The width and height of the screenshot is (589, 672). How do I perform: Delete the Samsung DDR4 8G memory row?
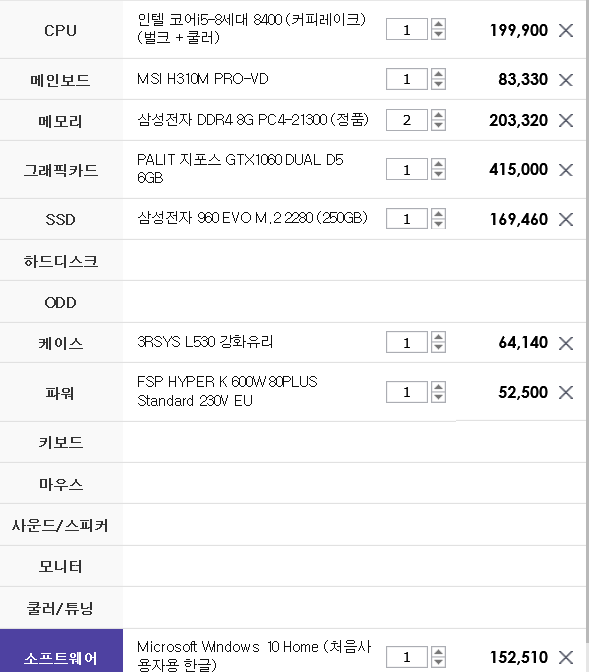point(566,120)
